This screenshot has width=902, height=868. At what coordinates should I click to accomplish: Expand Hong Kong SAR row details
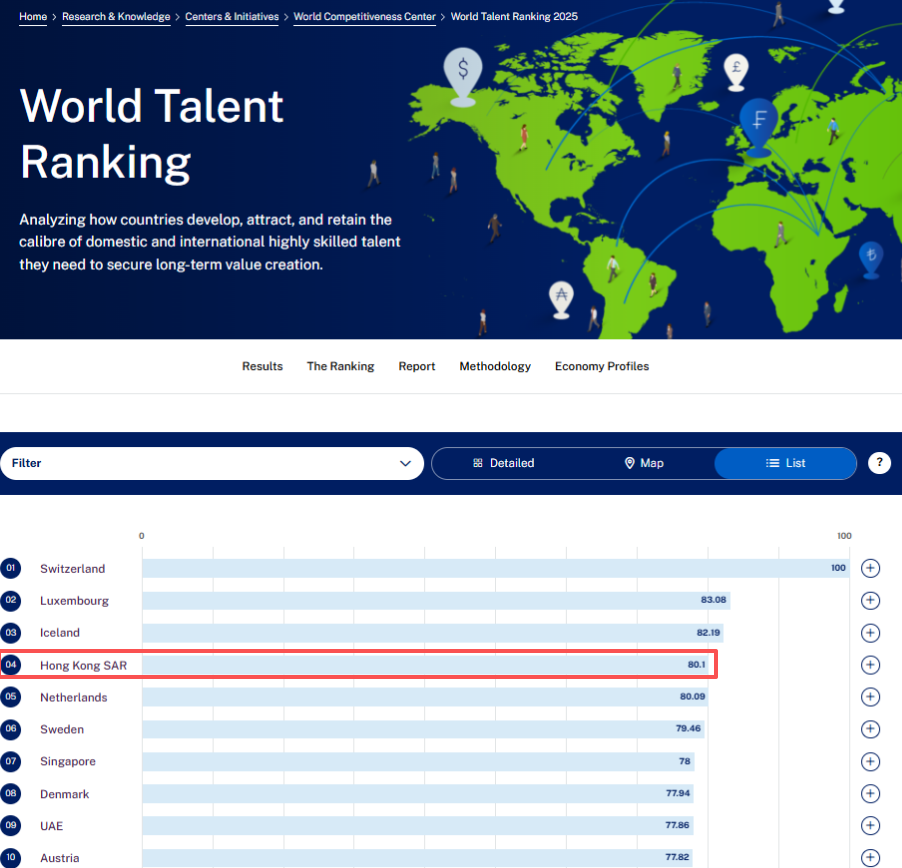coord(870,665)
